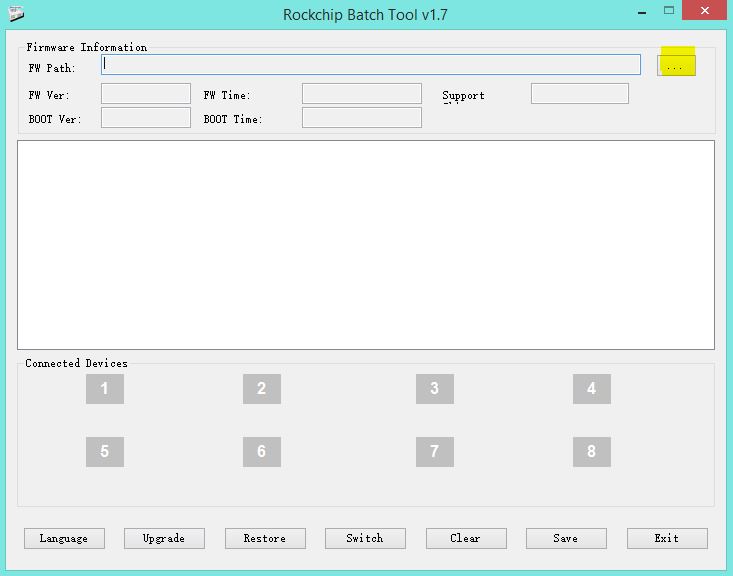Click inside the log output area

pos(366,245)
